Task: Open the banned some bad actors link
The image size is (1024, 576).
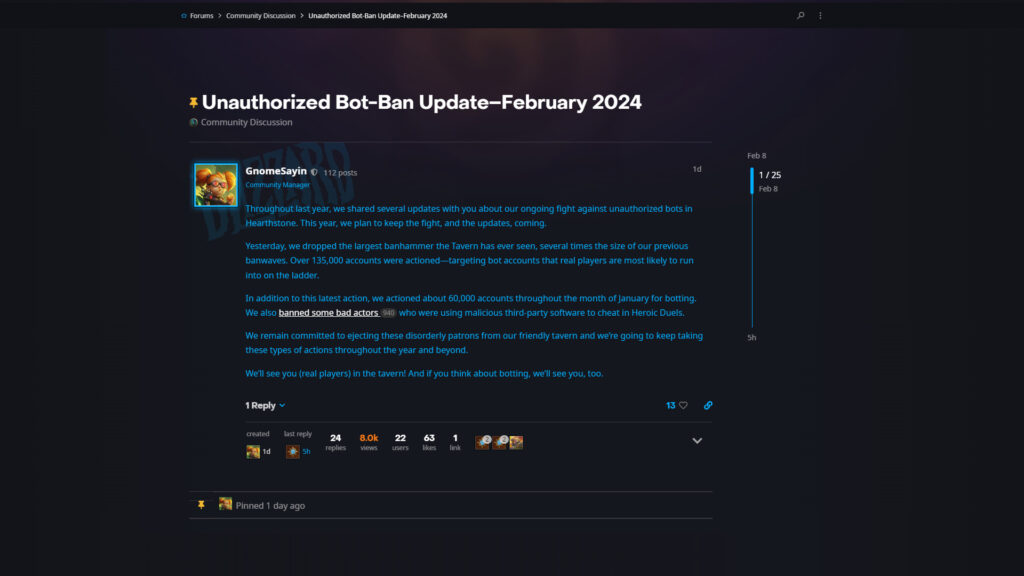Action: tap(329, 312)
